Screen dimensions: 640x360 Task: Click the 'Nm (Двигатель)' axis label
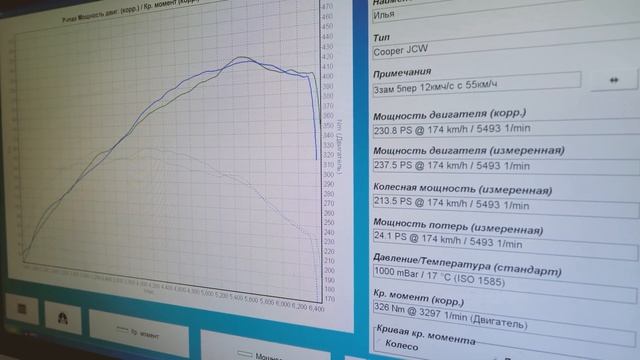[339, 147]
